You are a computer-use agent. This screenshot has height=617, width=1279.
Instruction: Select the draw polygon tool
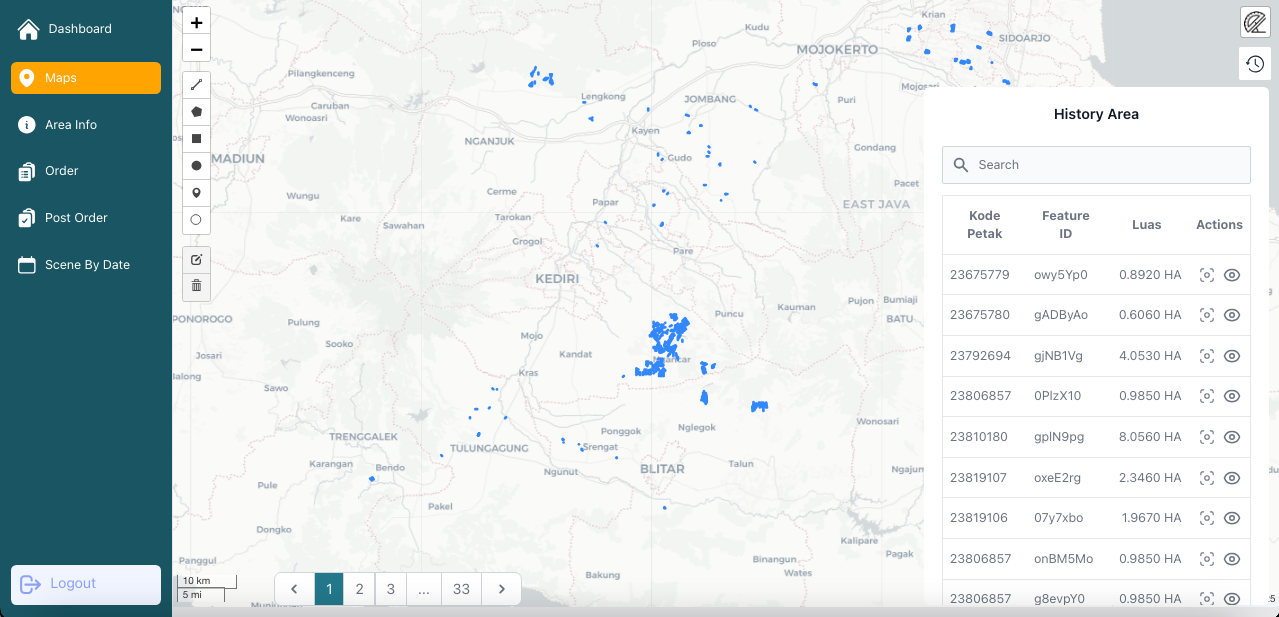click(196, 112)
